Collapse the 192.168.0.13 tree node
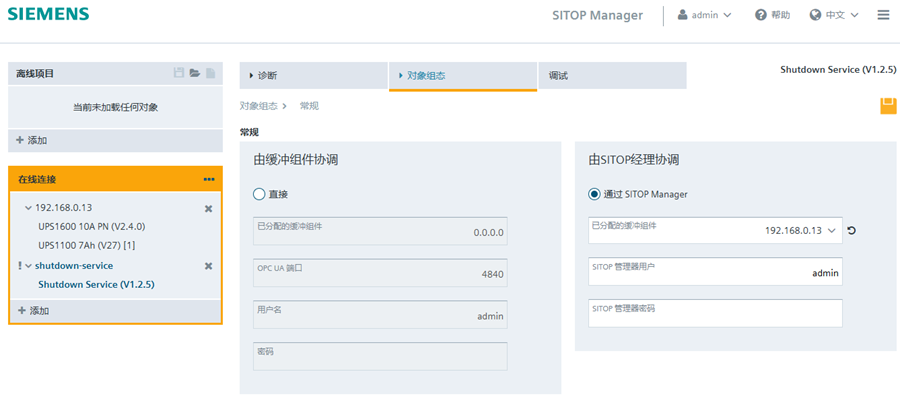The width and height of the screenshot is (900, 409). [x=28, y=208]
